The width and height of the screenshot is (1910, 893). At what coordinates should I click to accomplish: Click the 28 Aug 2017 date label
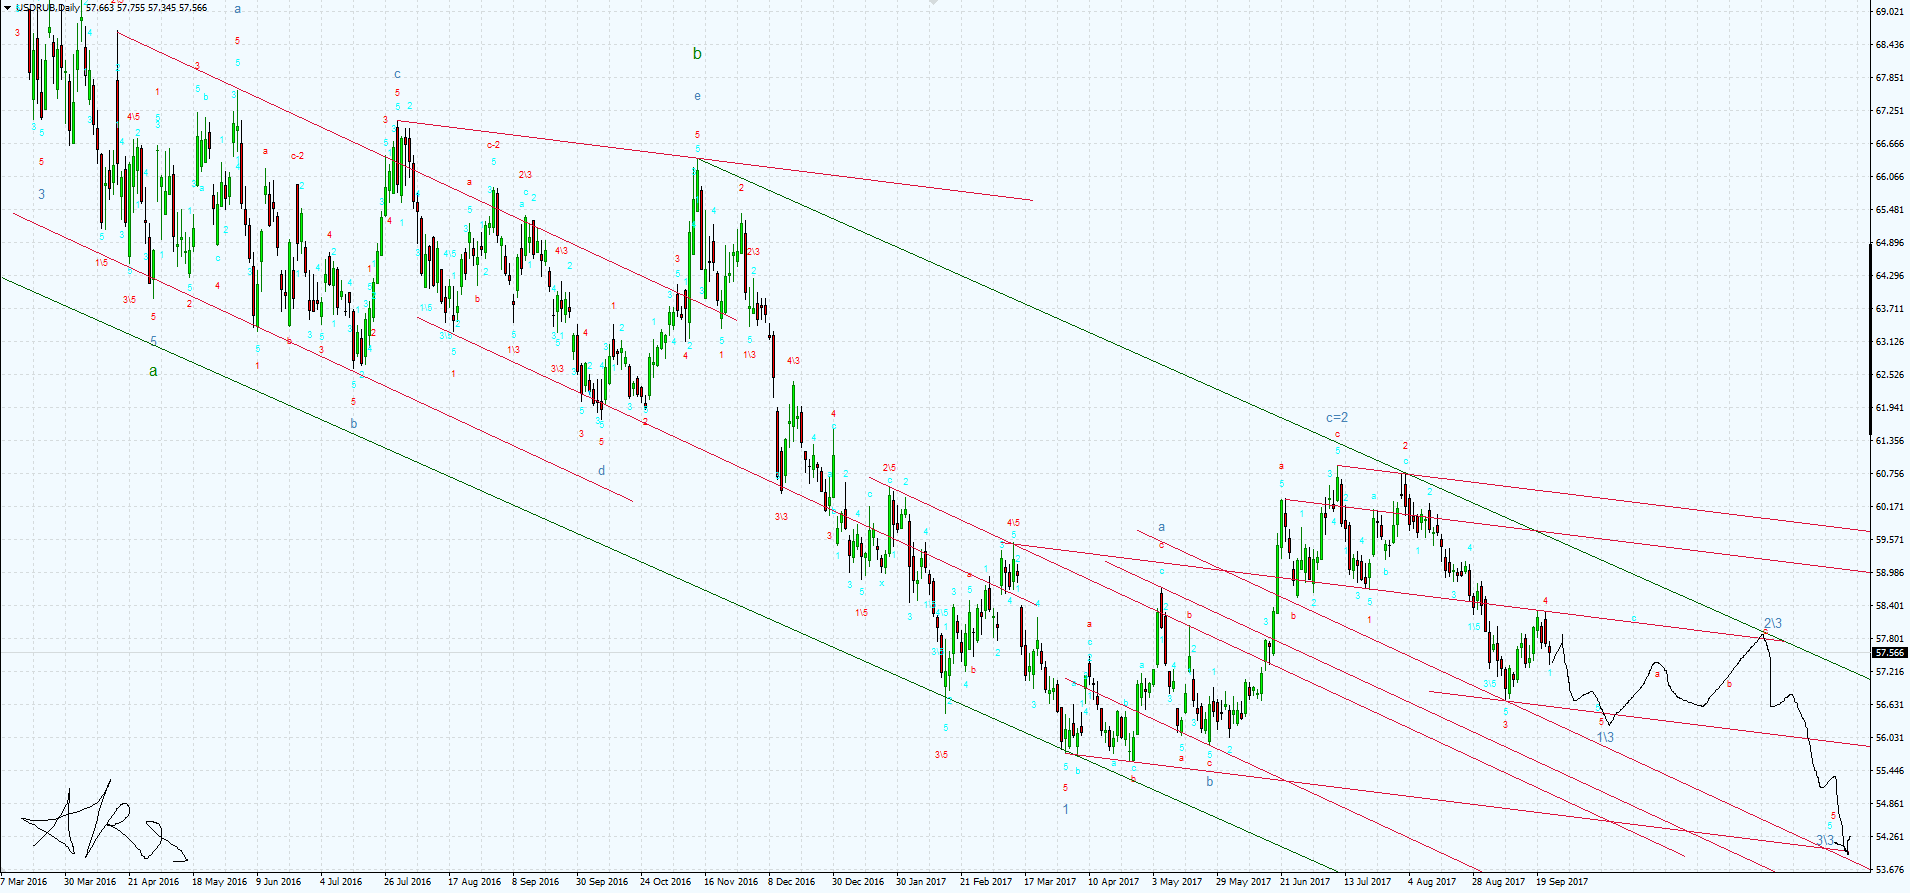pyautogui.click(x=1498, y=882)
